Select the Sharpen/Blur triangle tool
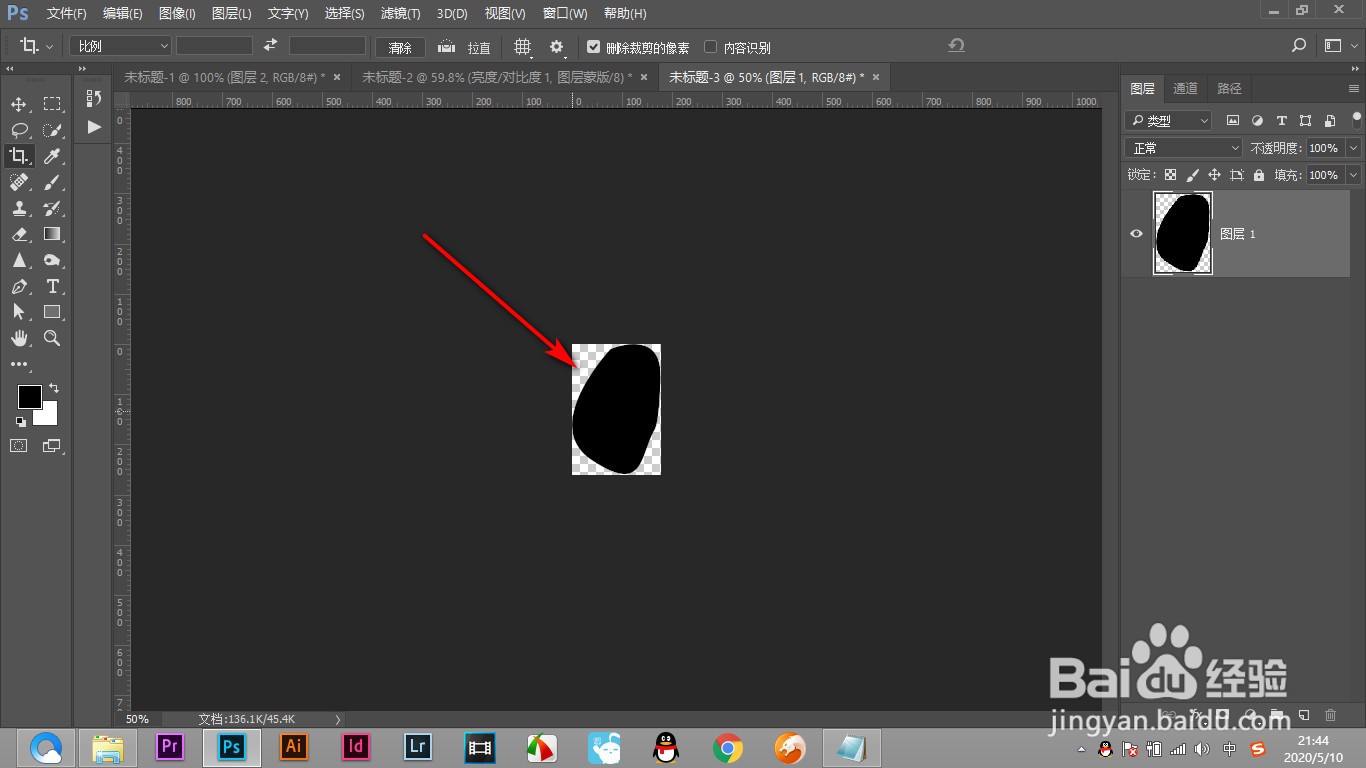 click(18, 260)
